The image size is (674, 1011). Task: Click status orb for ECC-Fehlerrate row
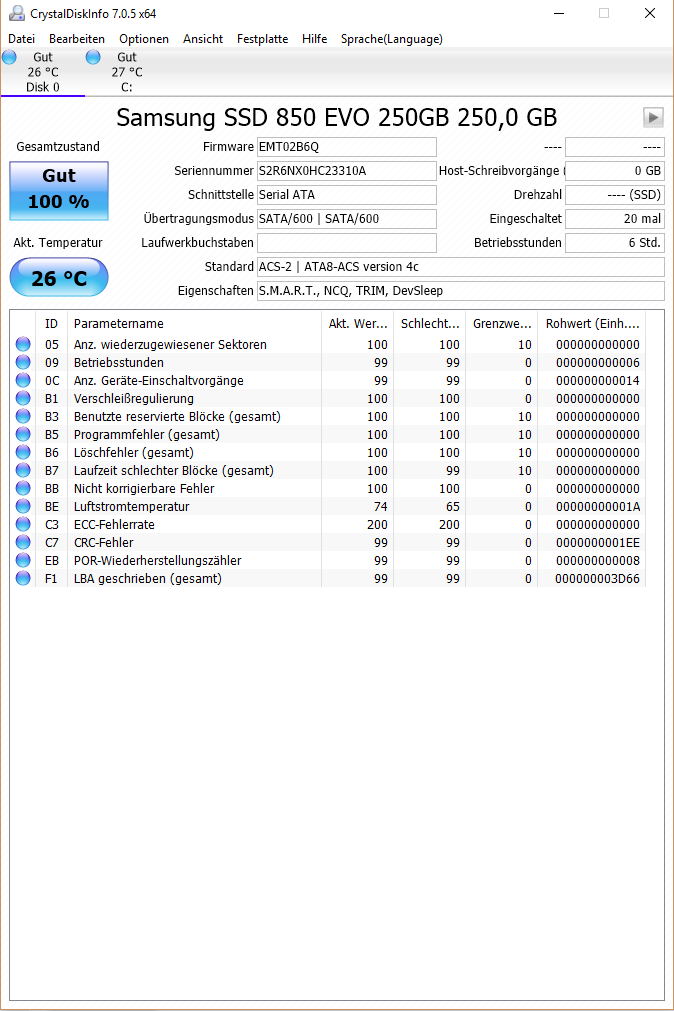(x=23, y=525)
